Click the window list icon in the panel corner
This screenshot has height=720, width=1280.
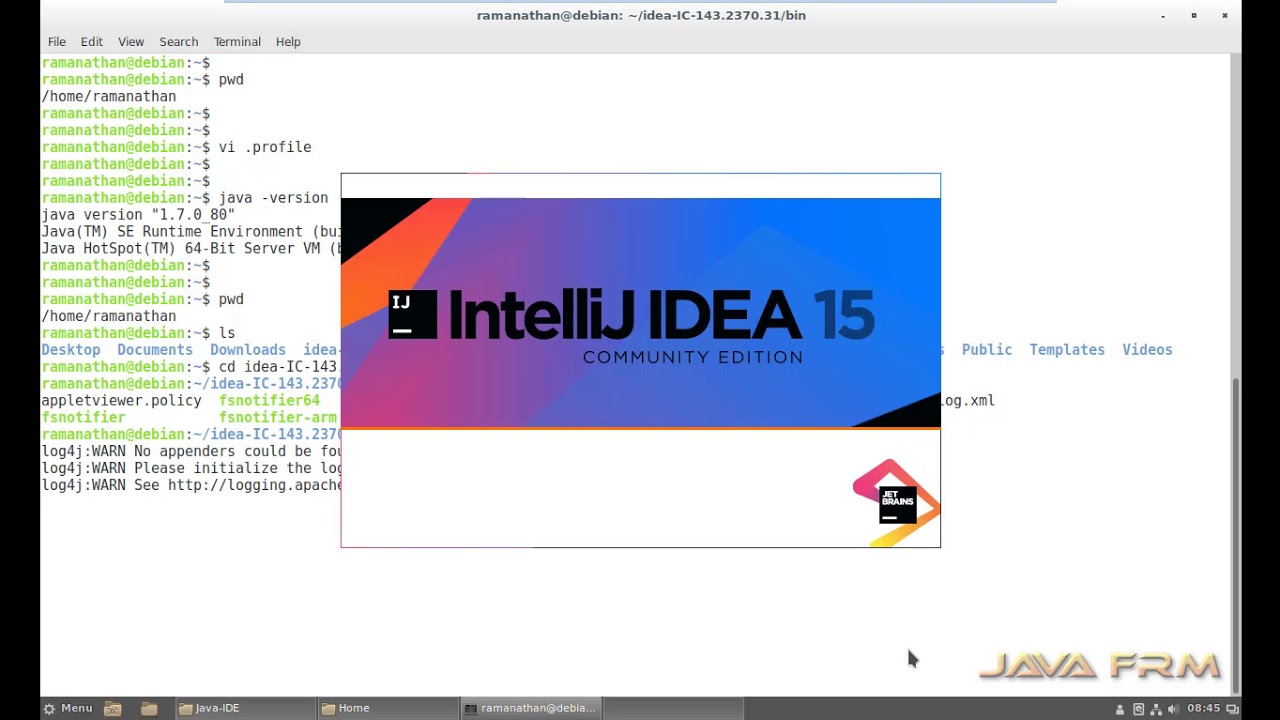(1232, 709)
